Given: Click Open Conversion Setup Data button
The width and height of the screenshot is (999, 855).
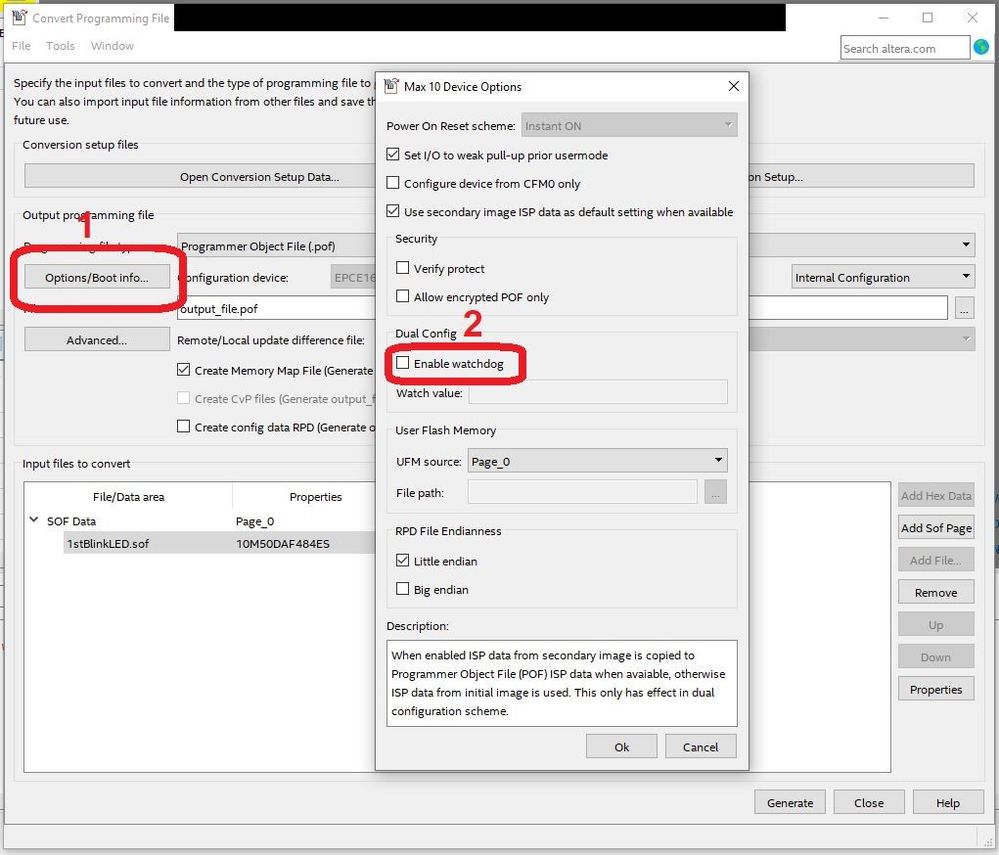Looking at the screenshot, I should tap(199, 176).
